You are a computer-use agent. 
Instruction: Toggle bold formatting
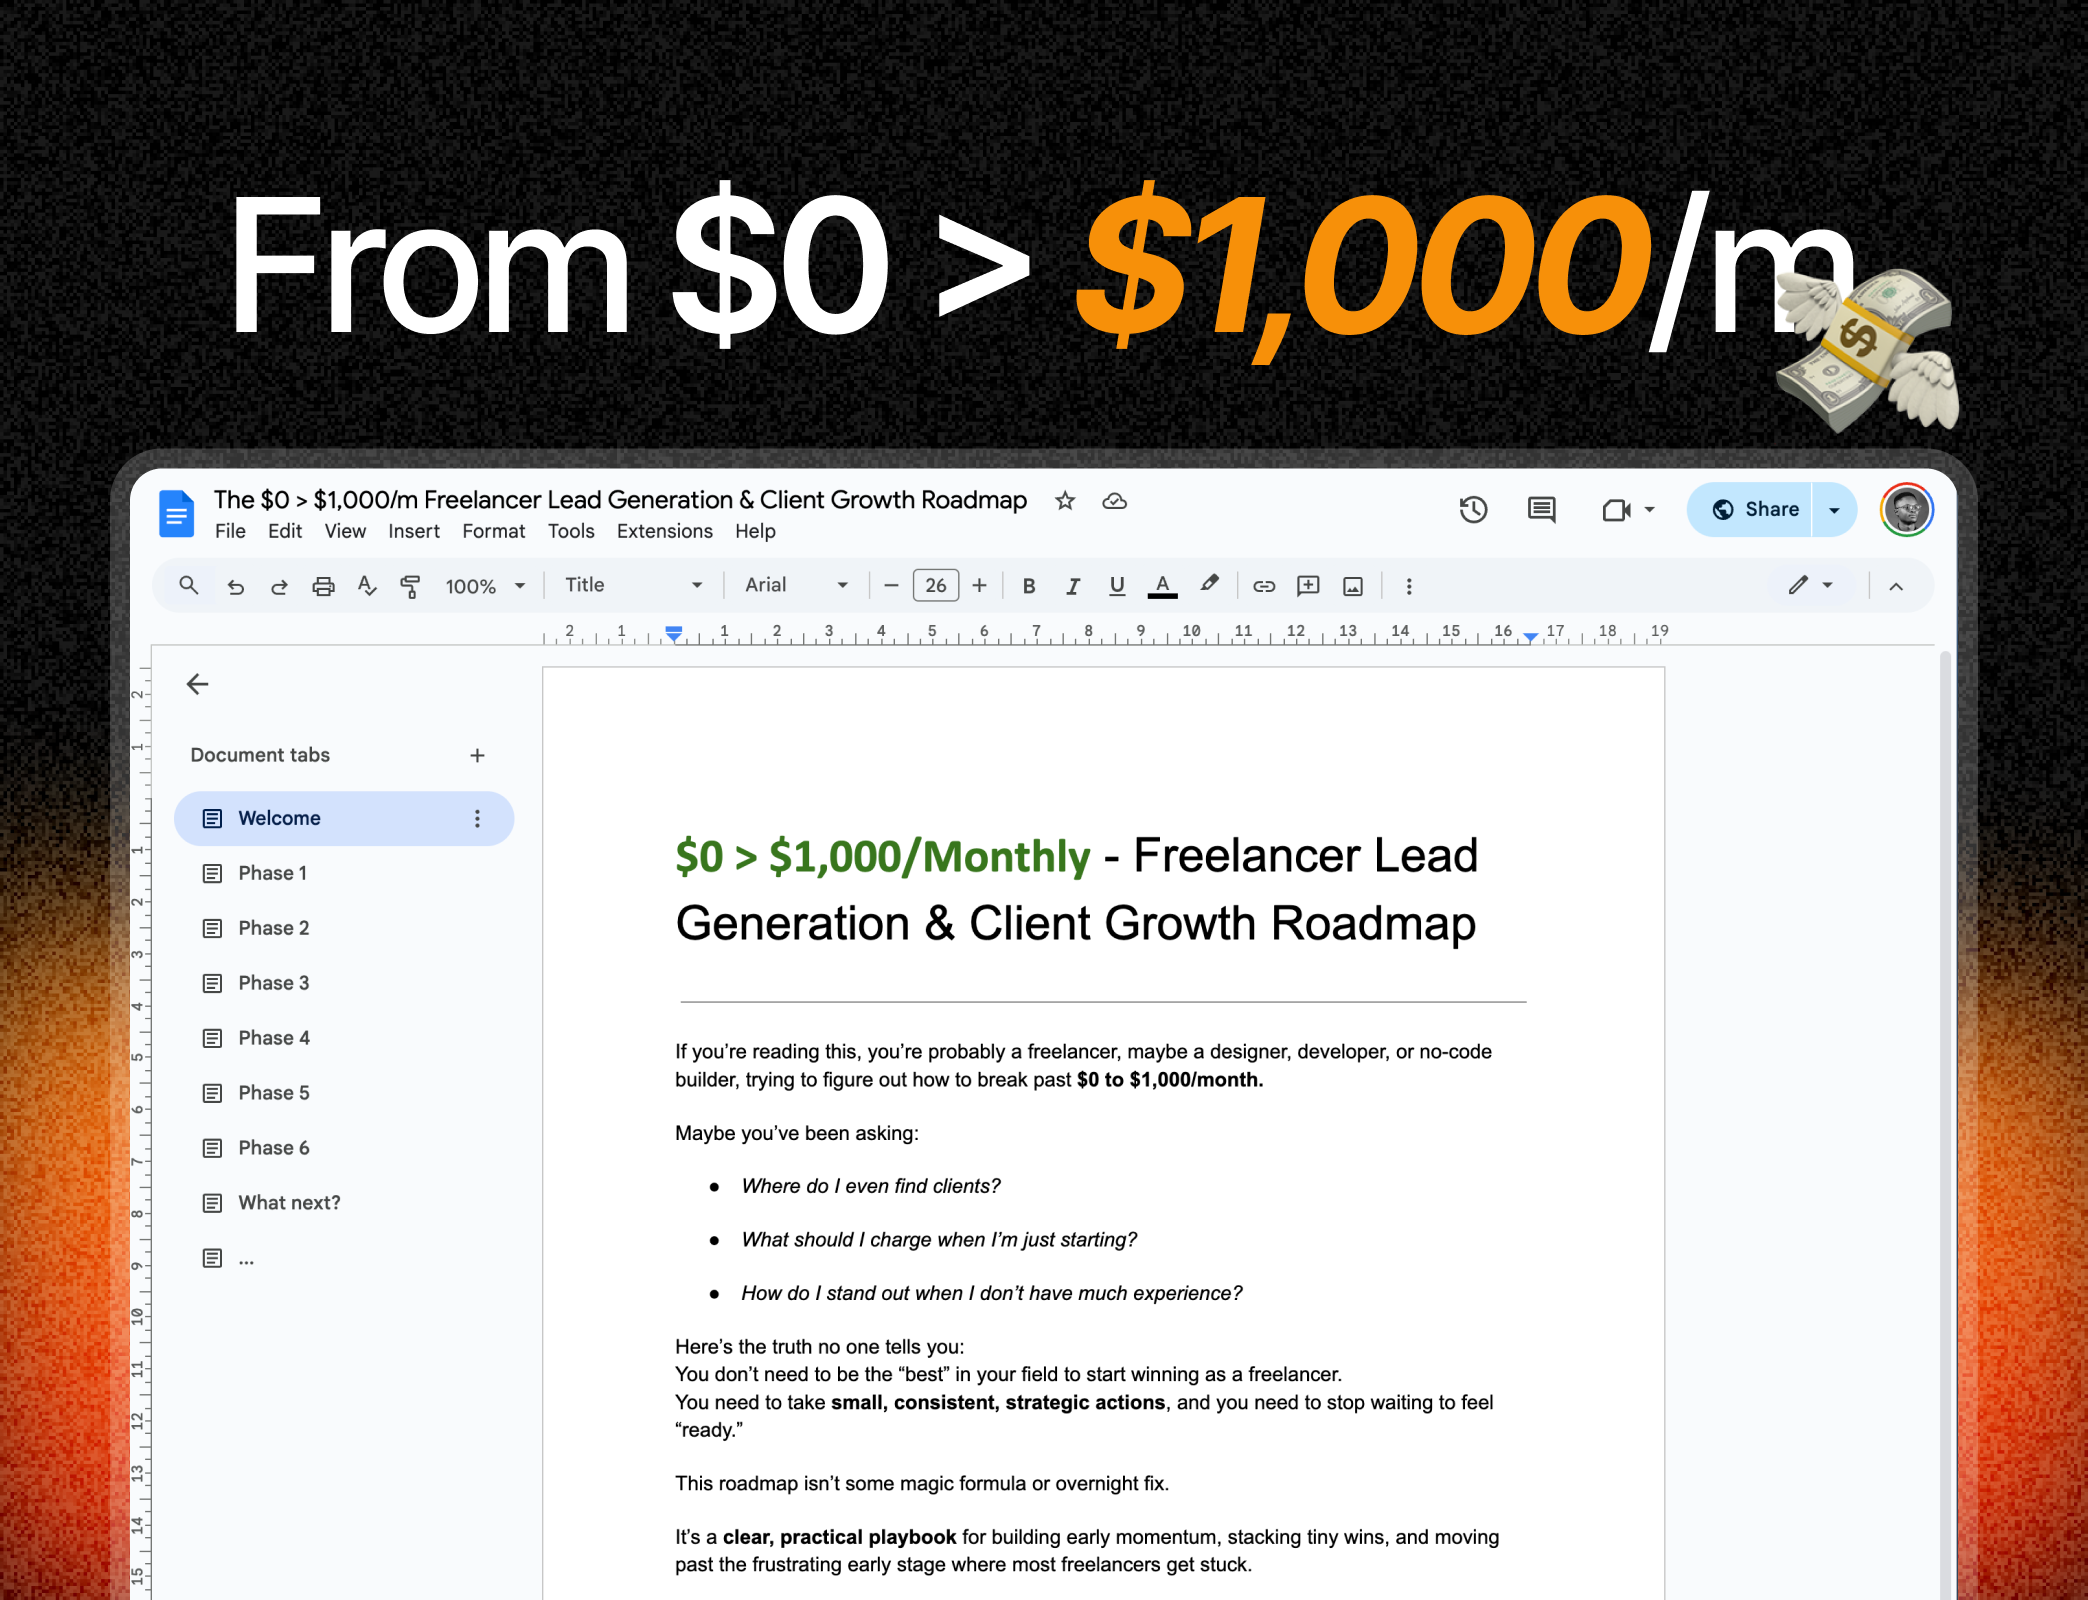[x=1028, y=586]
